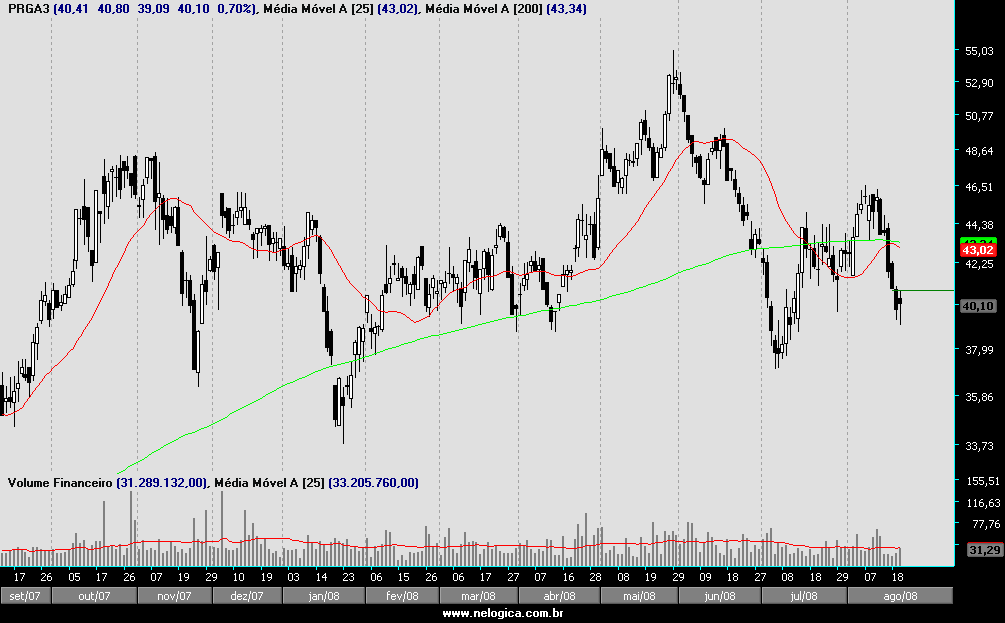The height and width of the screenshot is (623, 1005).
Task: Click the 33.205.760,00 volume average value
Action: 373,483
